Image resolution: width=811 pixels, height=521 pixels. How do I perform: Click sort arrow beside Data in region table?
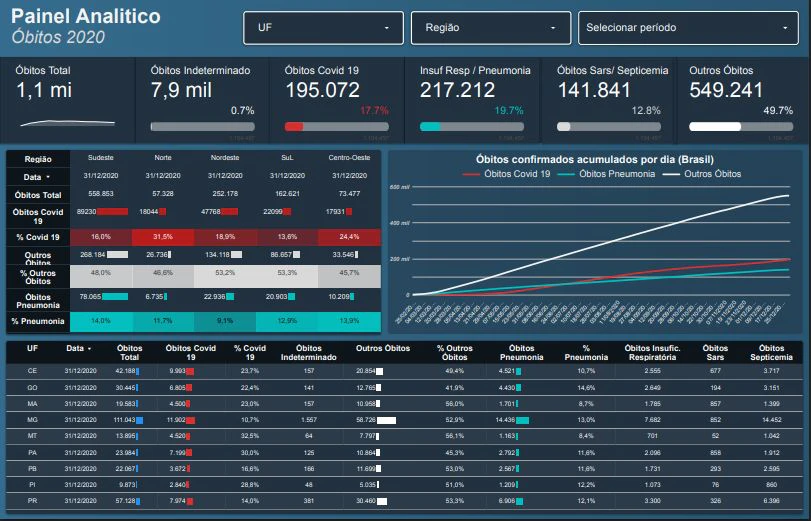[48, 177]
